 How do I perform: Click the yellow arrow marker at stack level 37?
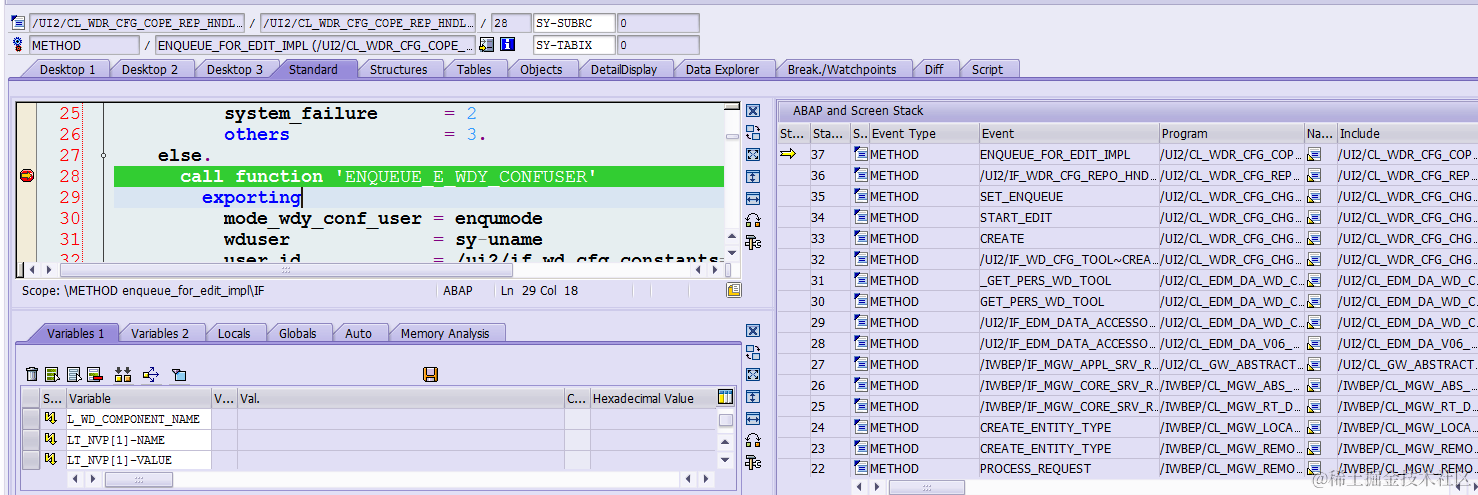788,154
